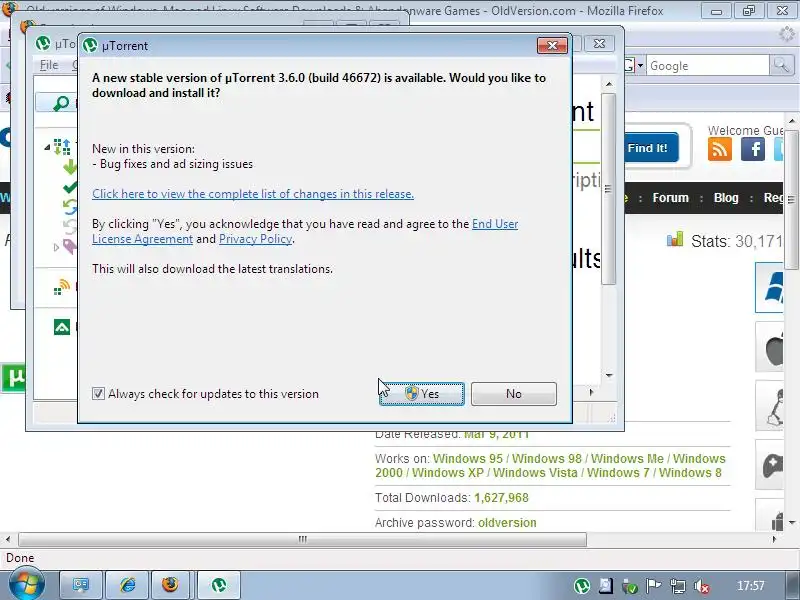Screen dimensions: 800x600
Task: Open the search engine dropdown arrow in Firefox
Action: [x=640, y=66]
